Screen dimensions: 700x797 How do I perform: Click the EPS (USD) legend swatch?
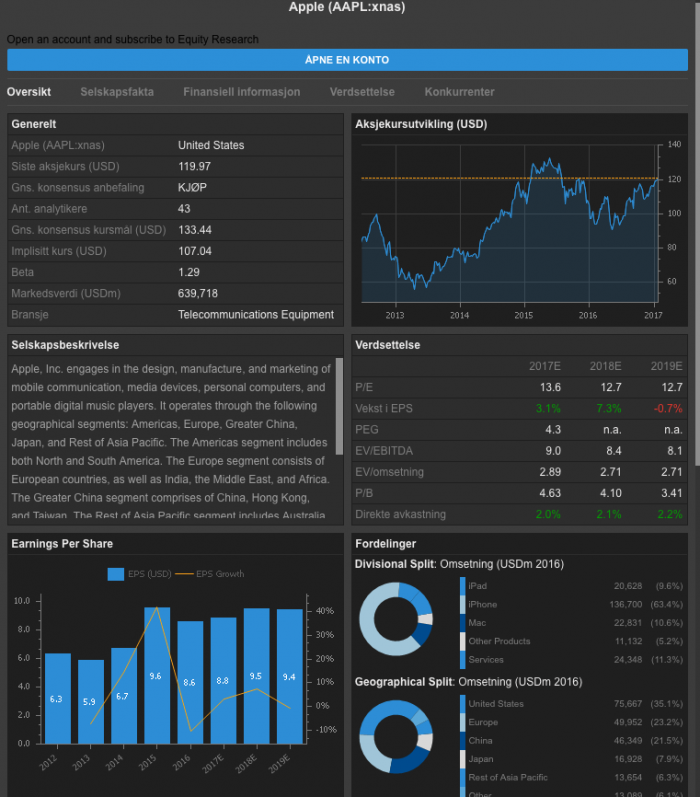click(x=116, y=574)
